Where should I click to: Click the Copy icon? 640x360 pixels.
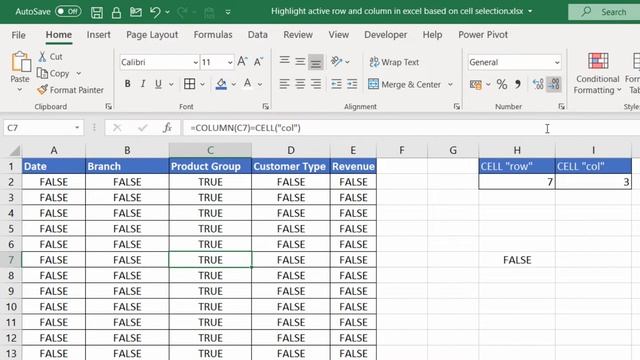point(42,73)
